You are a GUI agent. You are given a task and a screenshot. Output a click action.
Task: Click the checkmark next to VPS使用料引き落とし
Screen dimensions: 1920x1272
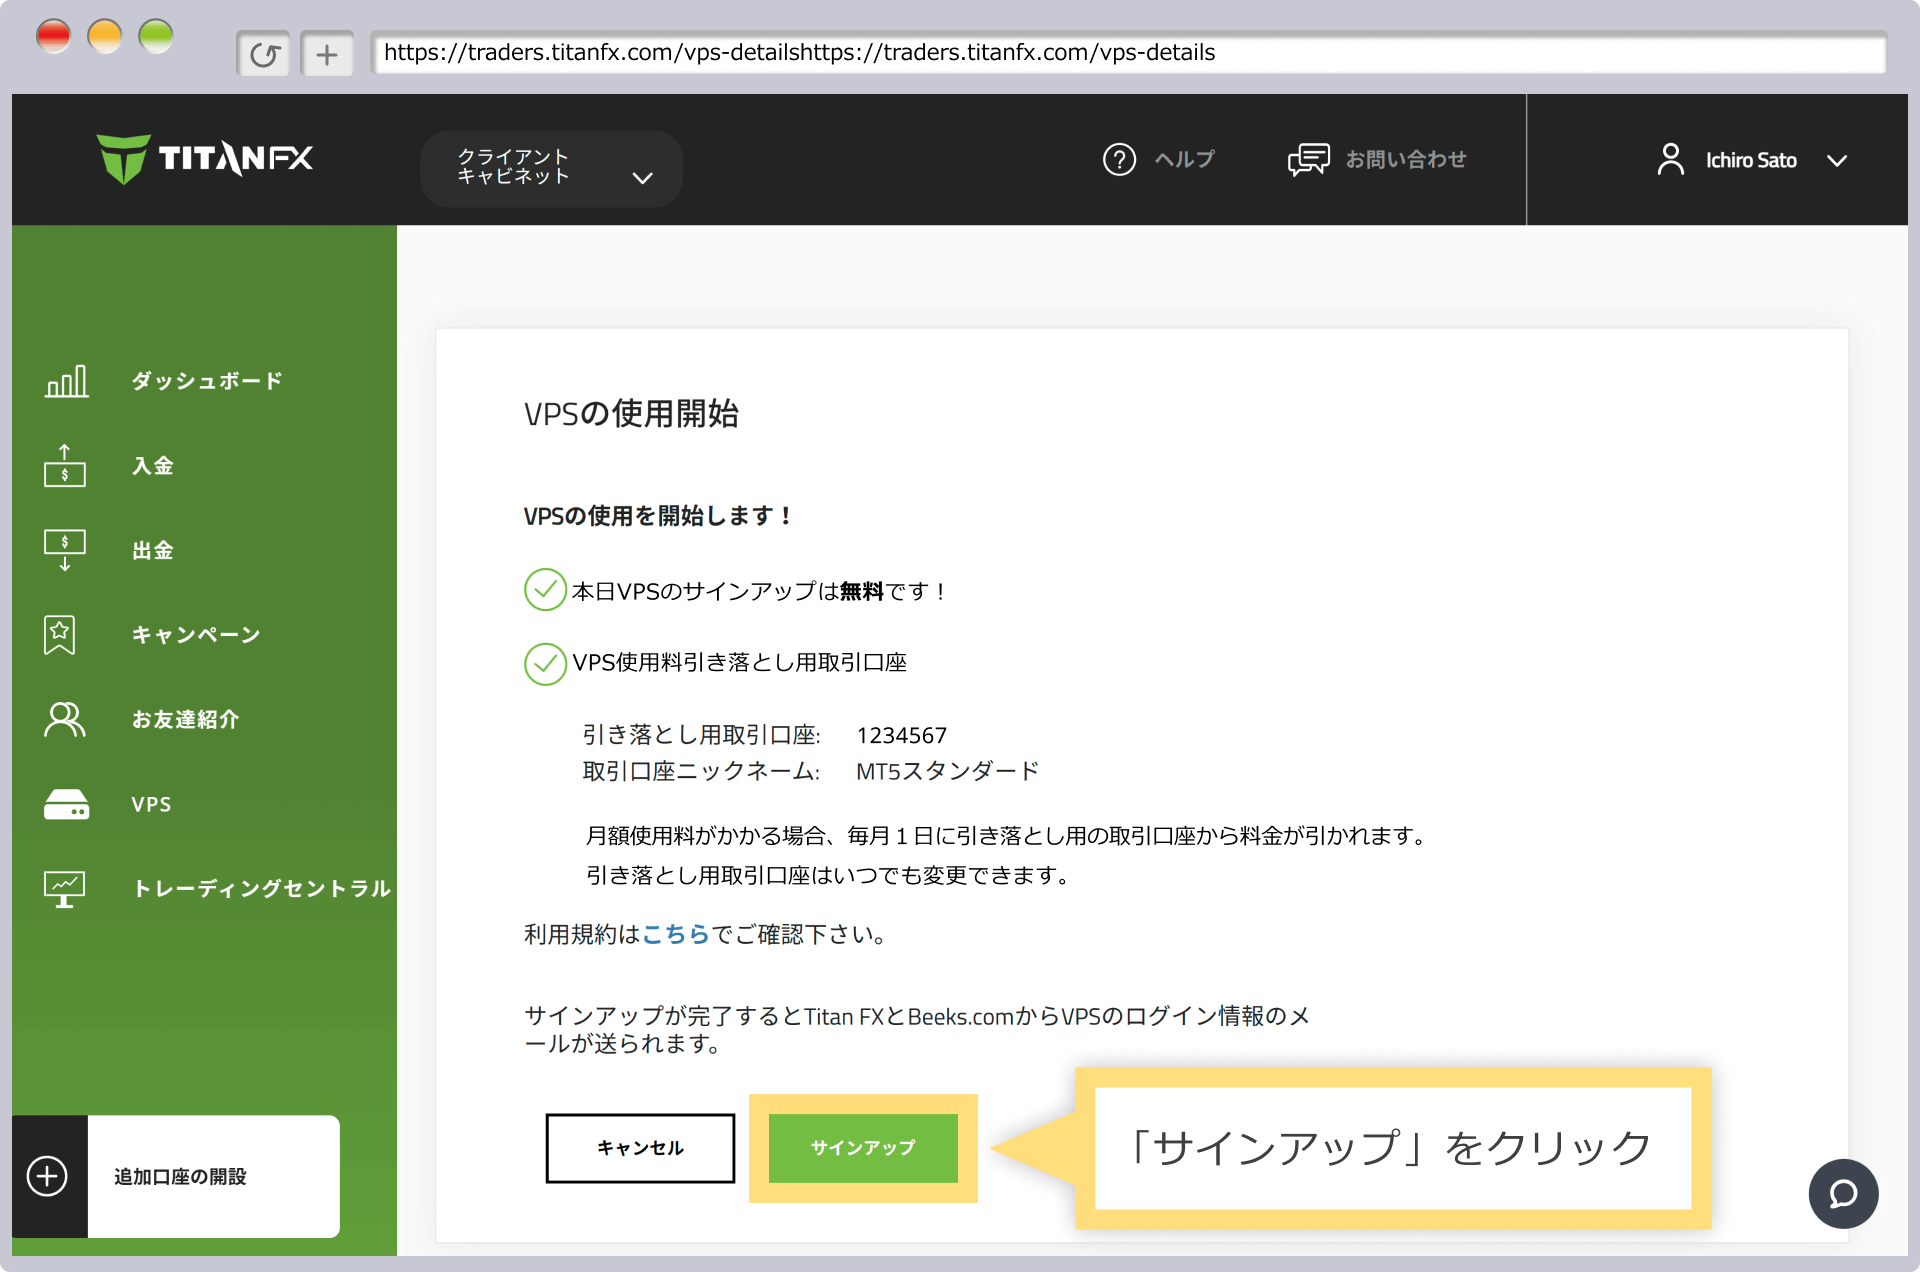coord(545,663)
